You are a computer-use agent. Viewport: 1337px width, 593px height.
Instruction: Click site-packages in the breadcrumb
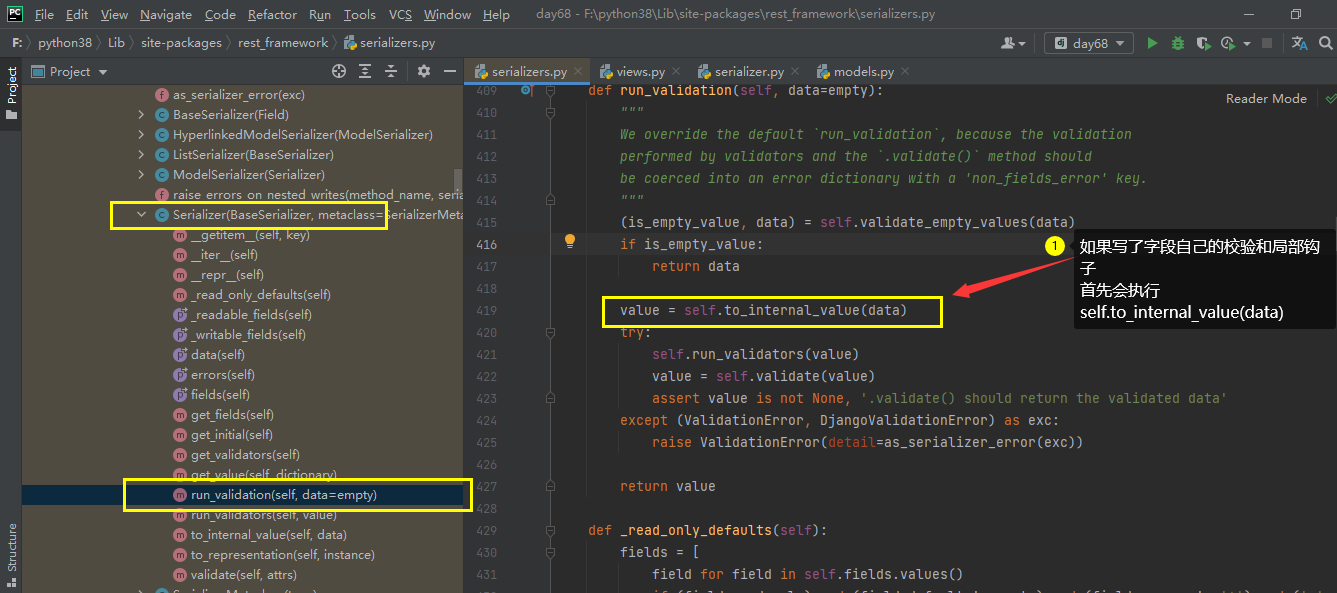pyautogui.click(x=181, y=43)
